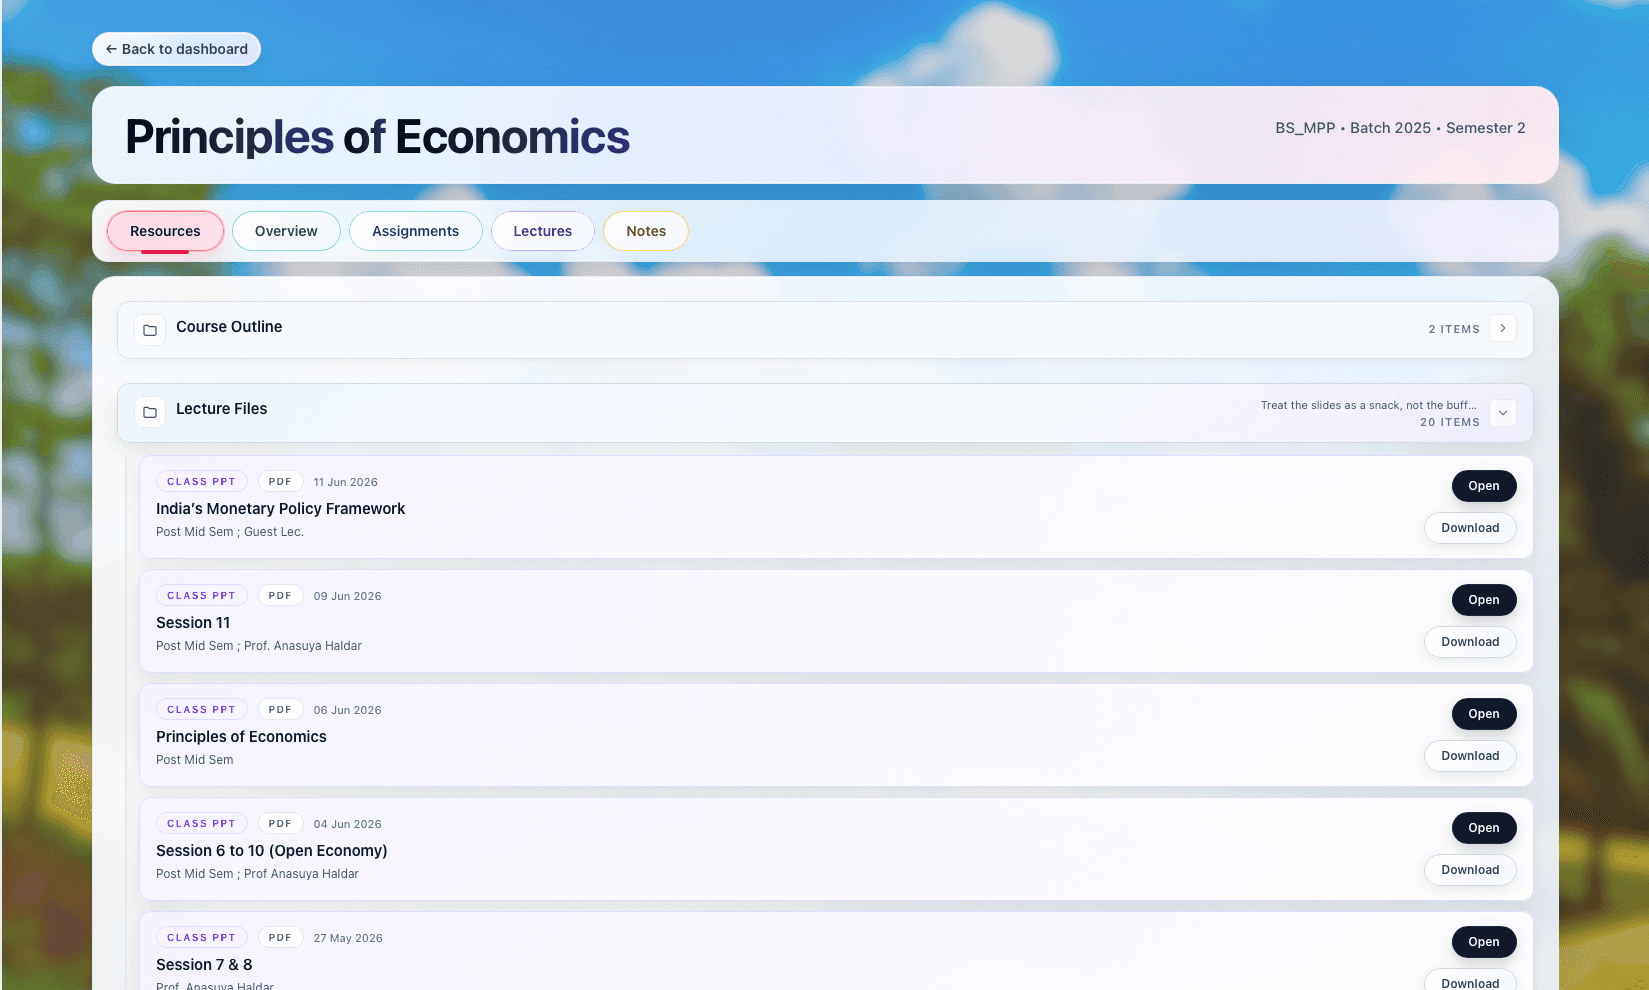This screenshot has height=990, width=1649.
Task: Click the "BS_MPP • Batch 2025 • Semester 2" text
Action: [1400, 128]
